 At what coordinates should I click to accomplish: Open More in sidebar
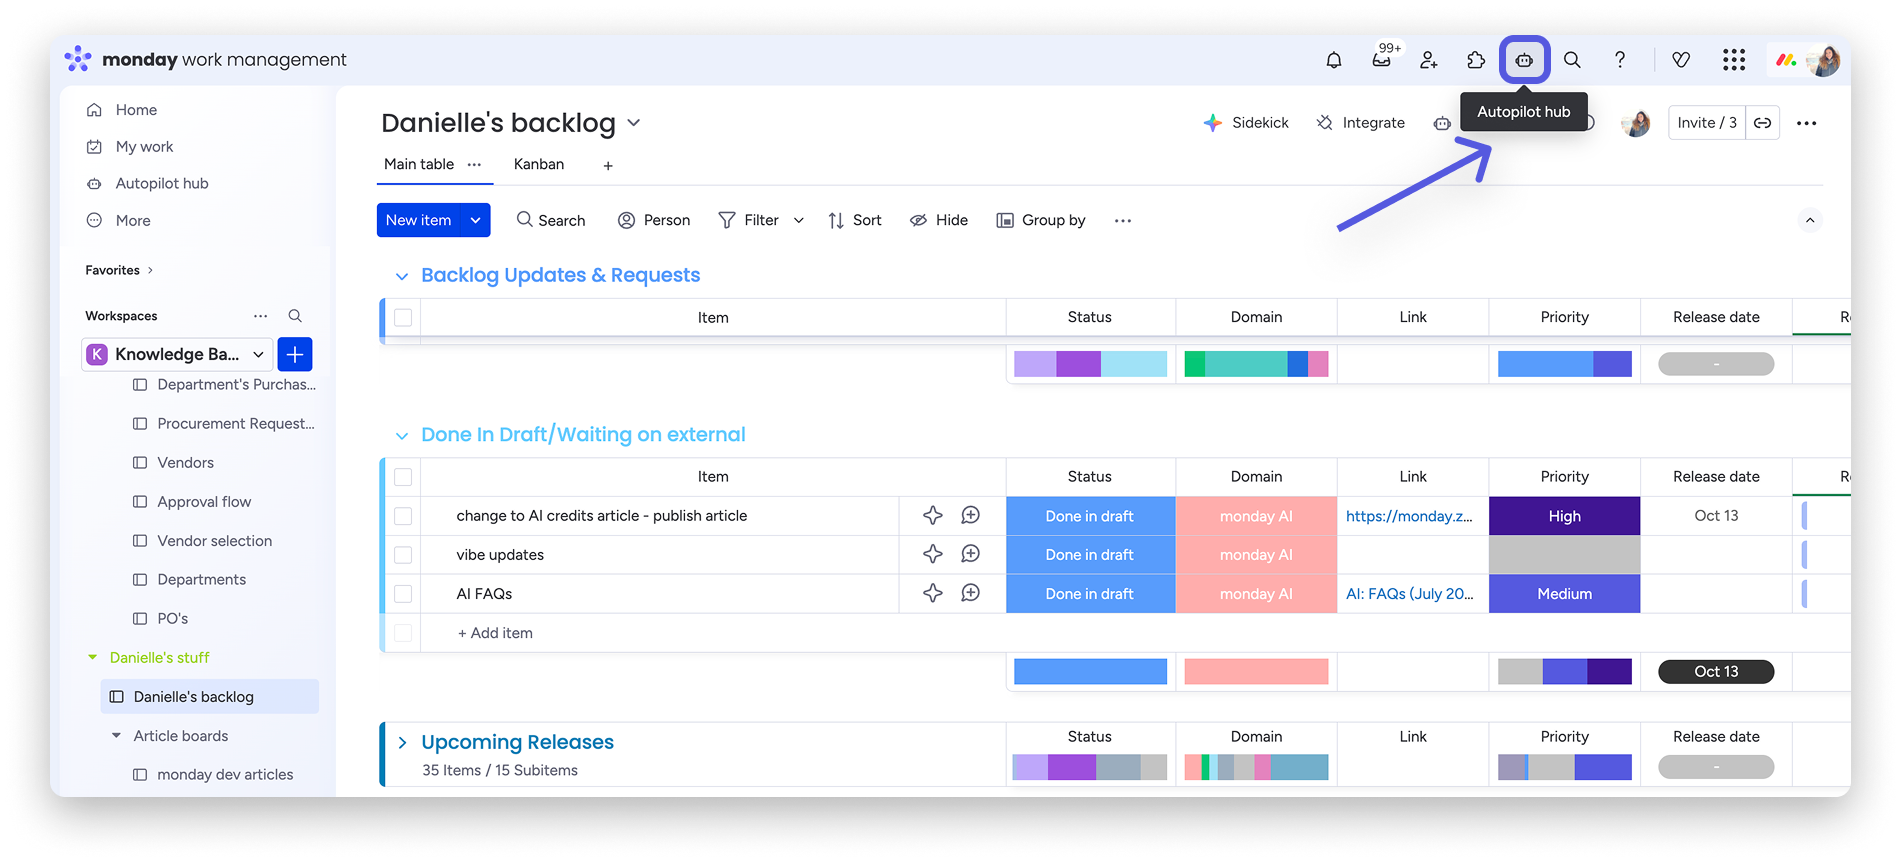[x=133, y=221]
